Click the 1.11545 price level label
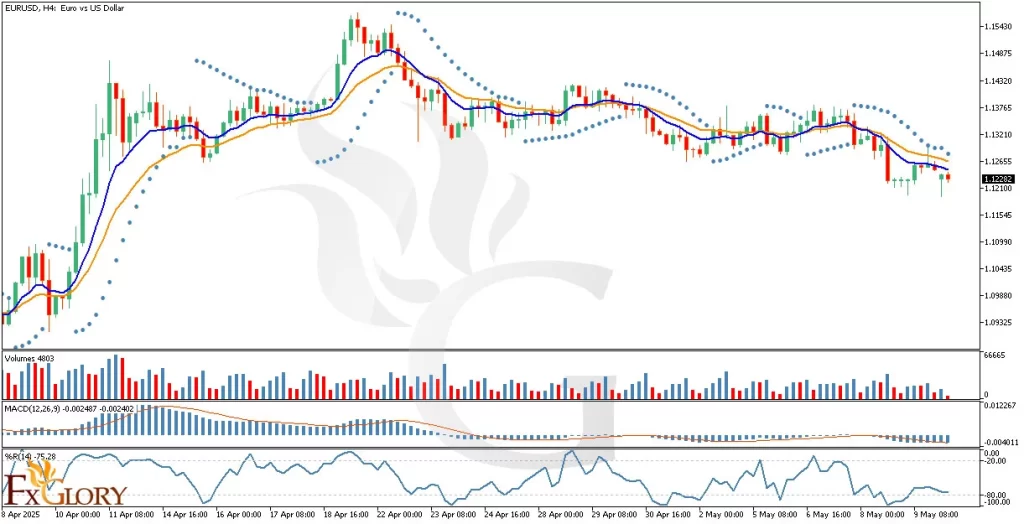1024x524 pixels. [999, 215]
